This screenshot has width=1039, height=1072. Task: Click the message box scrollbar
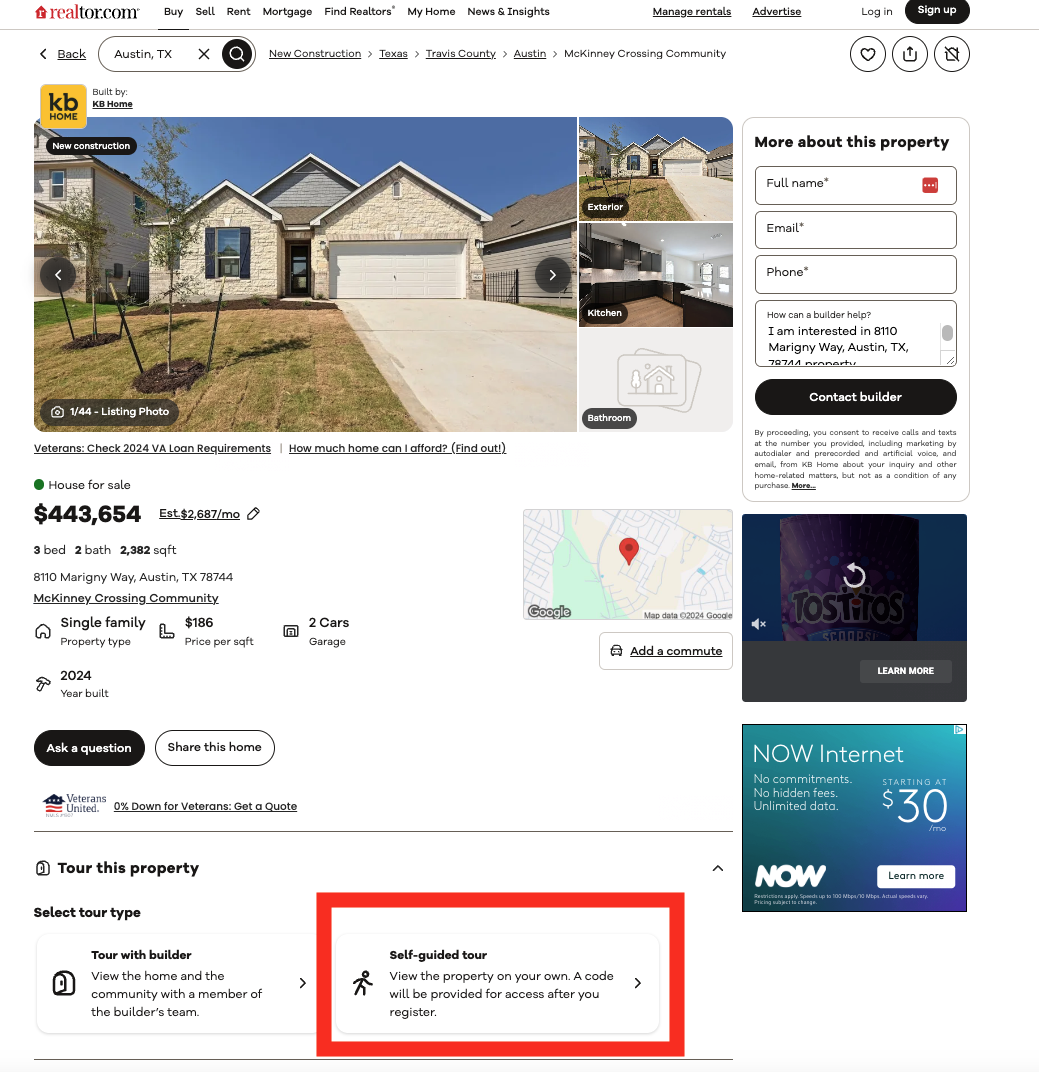coord(947,333)
